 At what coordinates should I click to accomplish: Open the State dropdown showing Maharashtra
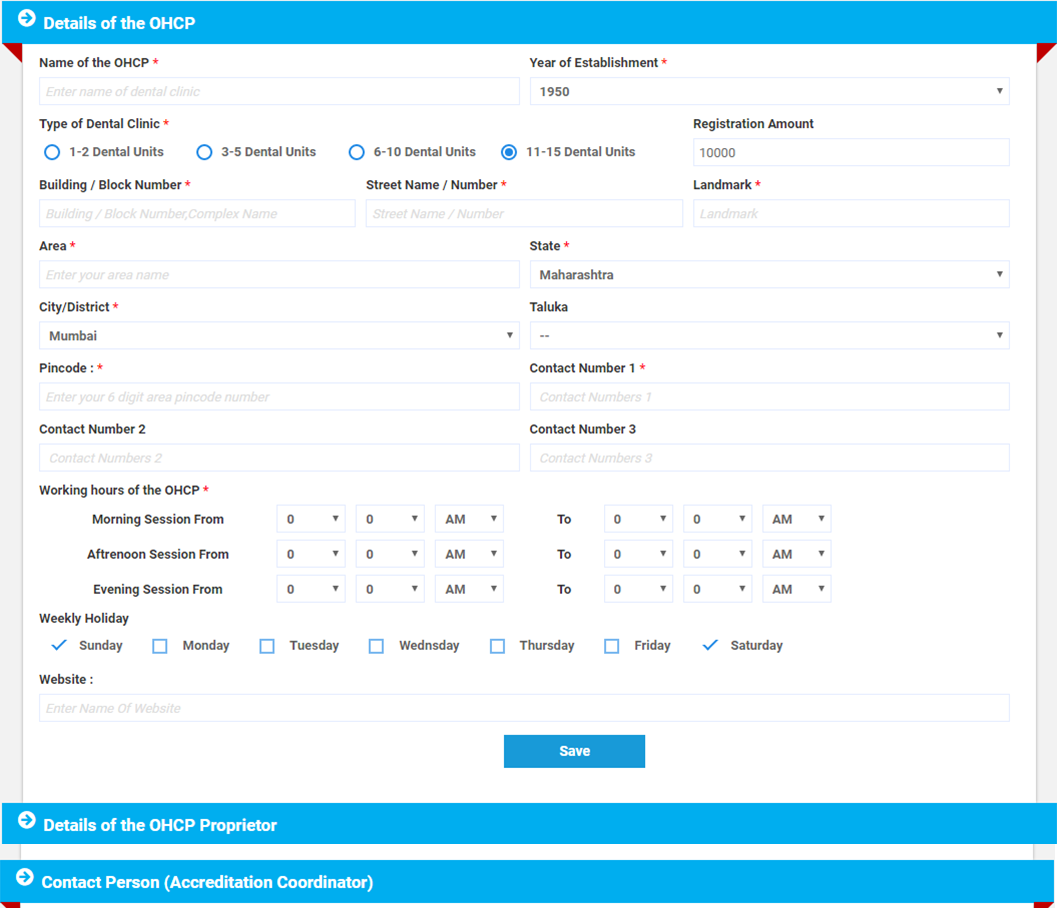pyautogui.click(x=768, y=275)
